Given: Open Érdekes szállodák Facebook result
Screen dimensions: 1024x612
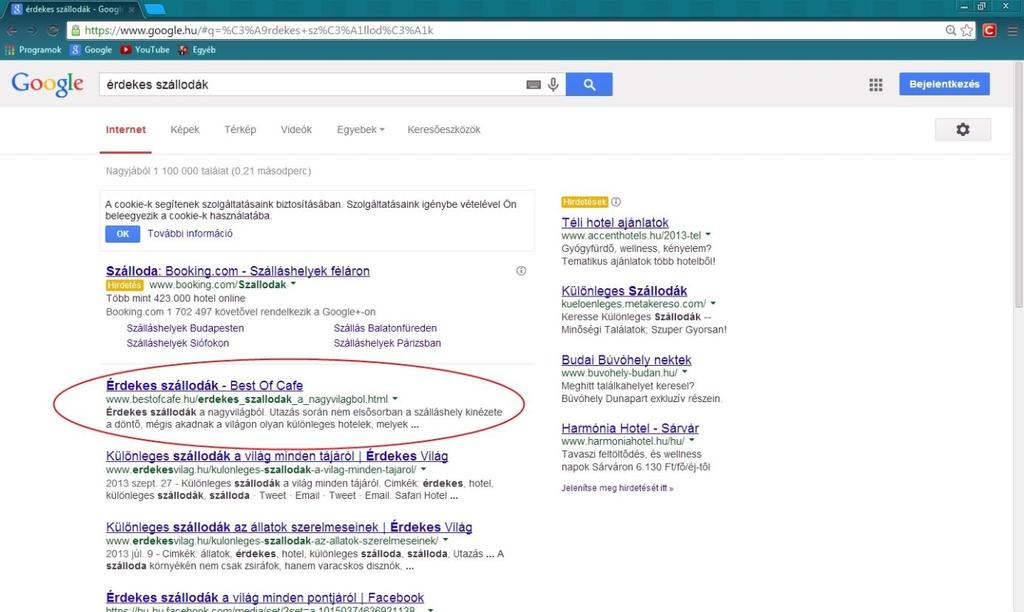Looking at the screenshot, I should pos(264,598).
